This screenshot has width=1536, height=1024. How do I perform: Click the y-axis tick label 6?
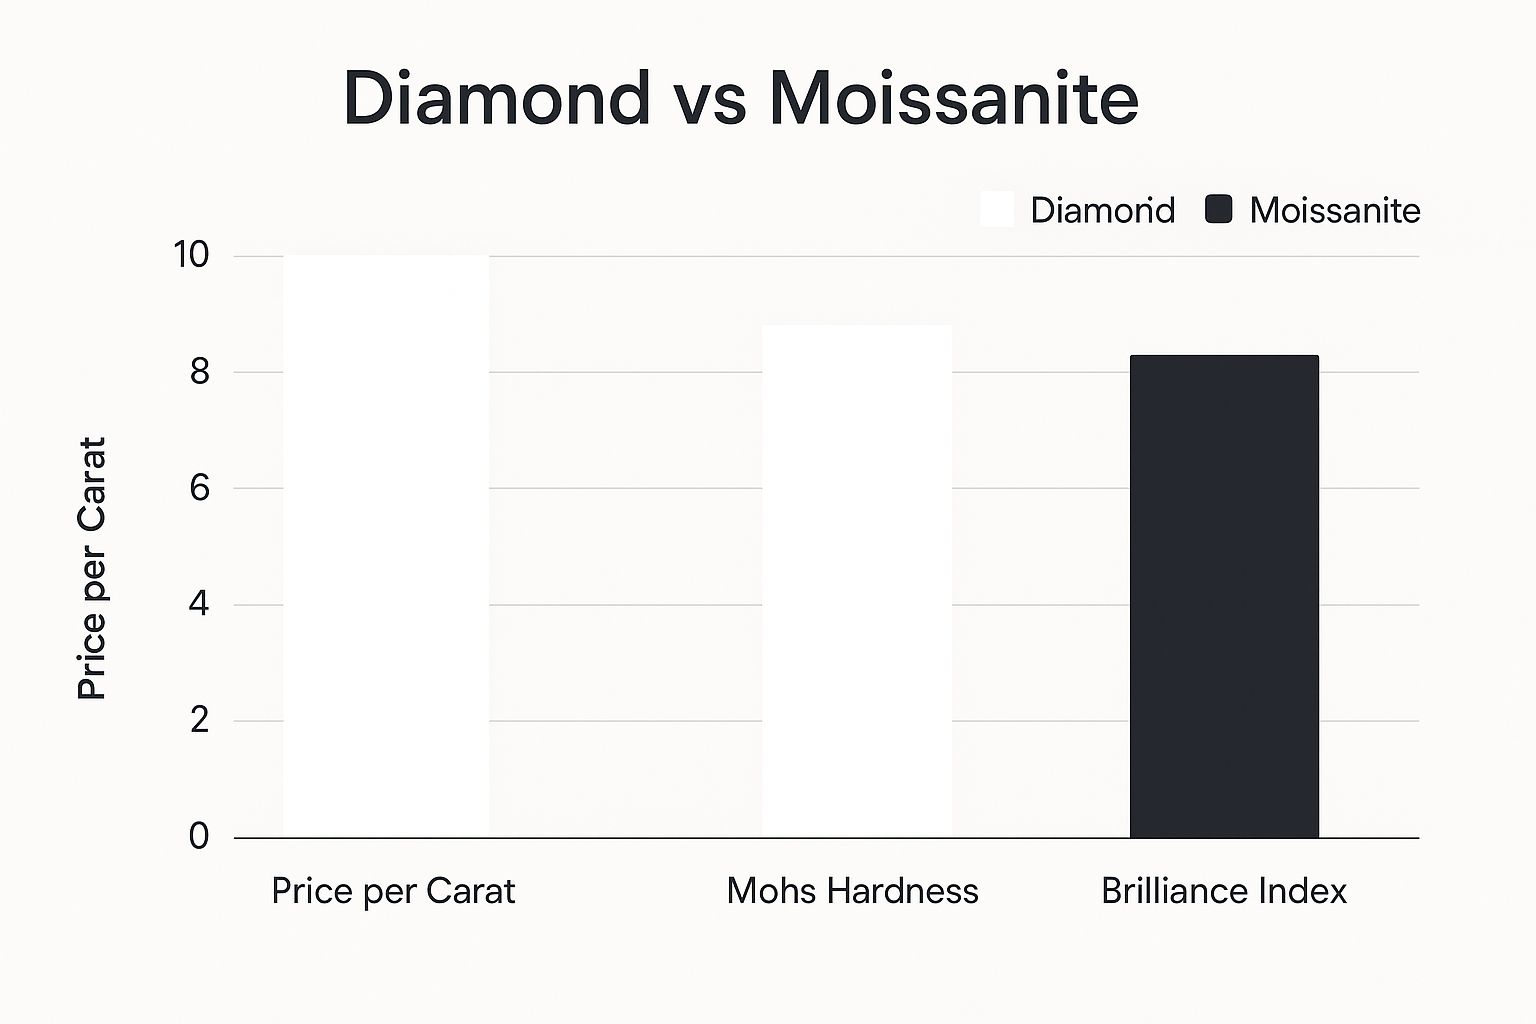199,488
